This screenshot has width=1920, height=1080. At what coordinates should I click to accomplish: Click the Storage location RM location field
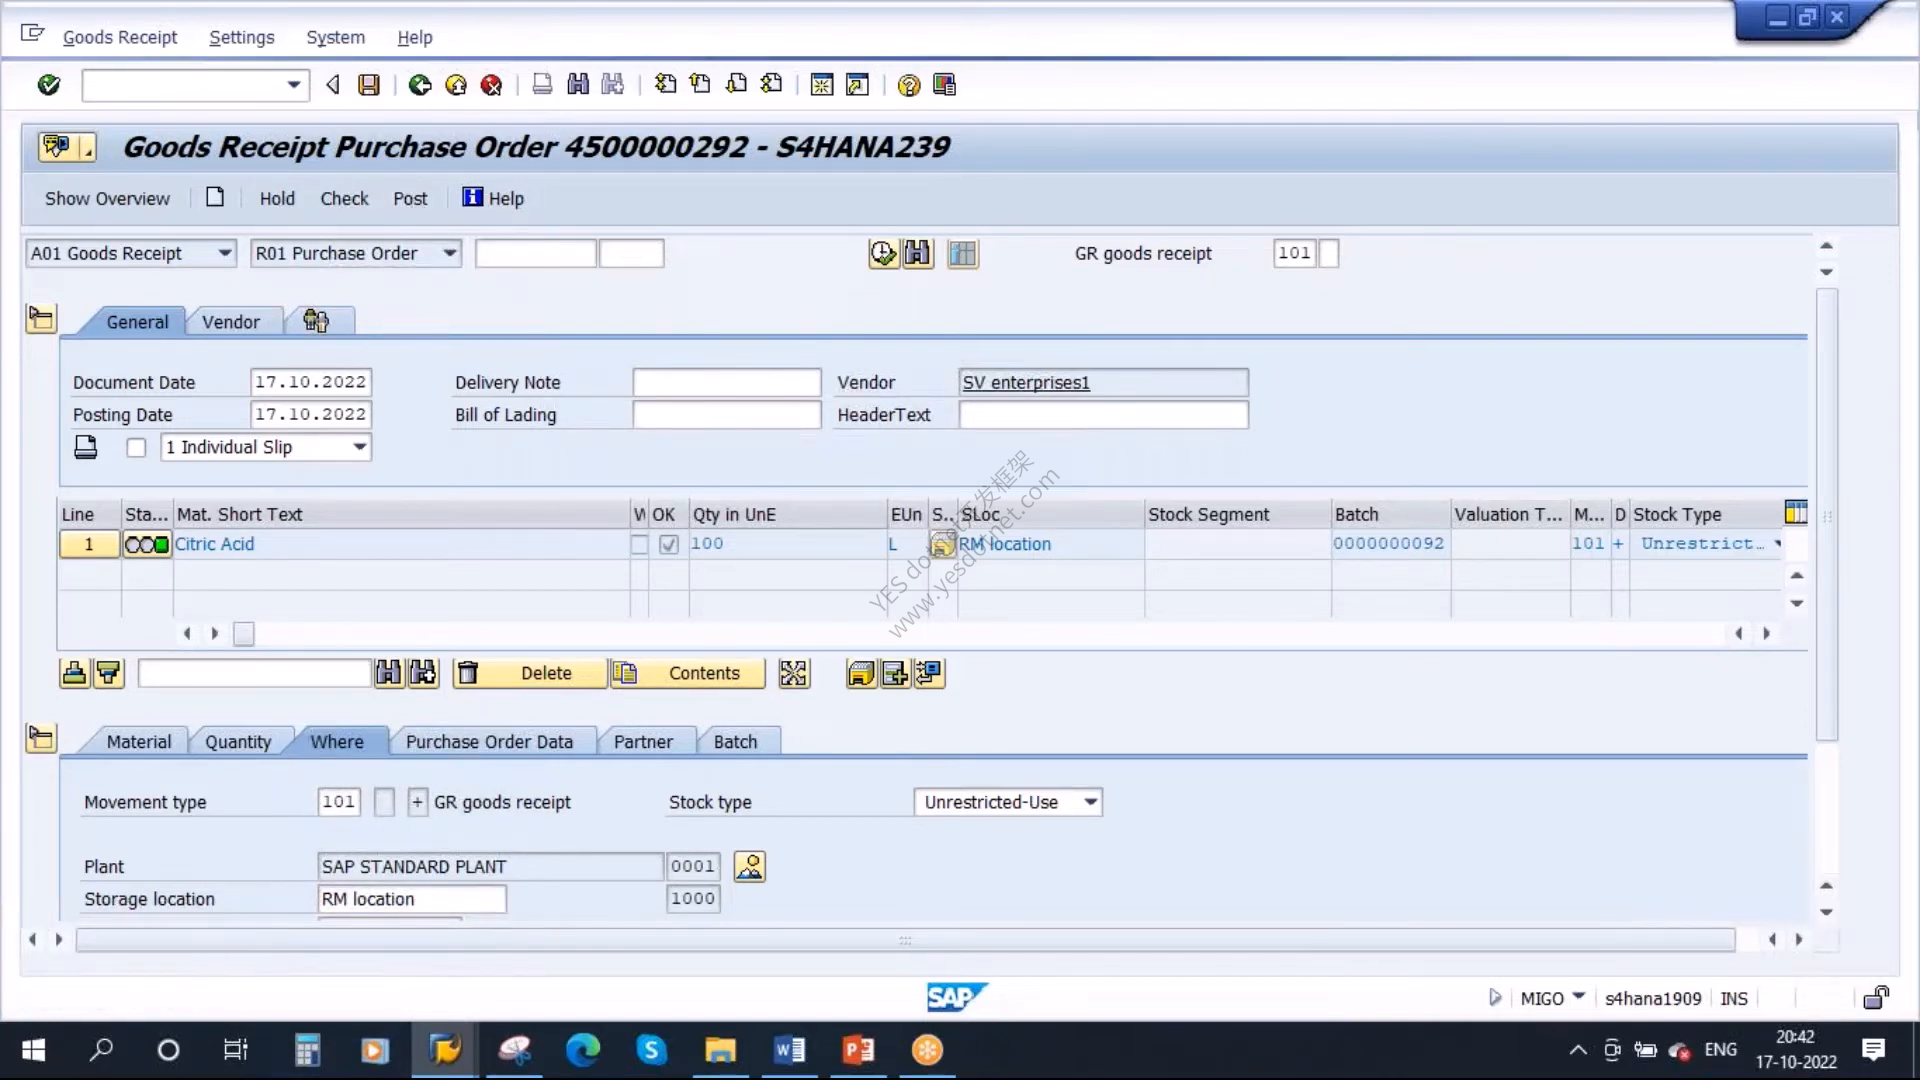tap(411, 899)
